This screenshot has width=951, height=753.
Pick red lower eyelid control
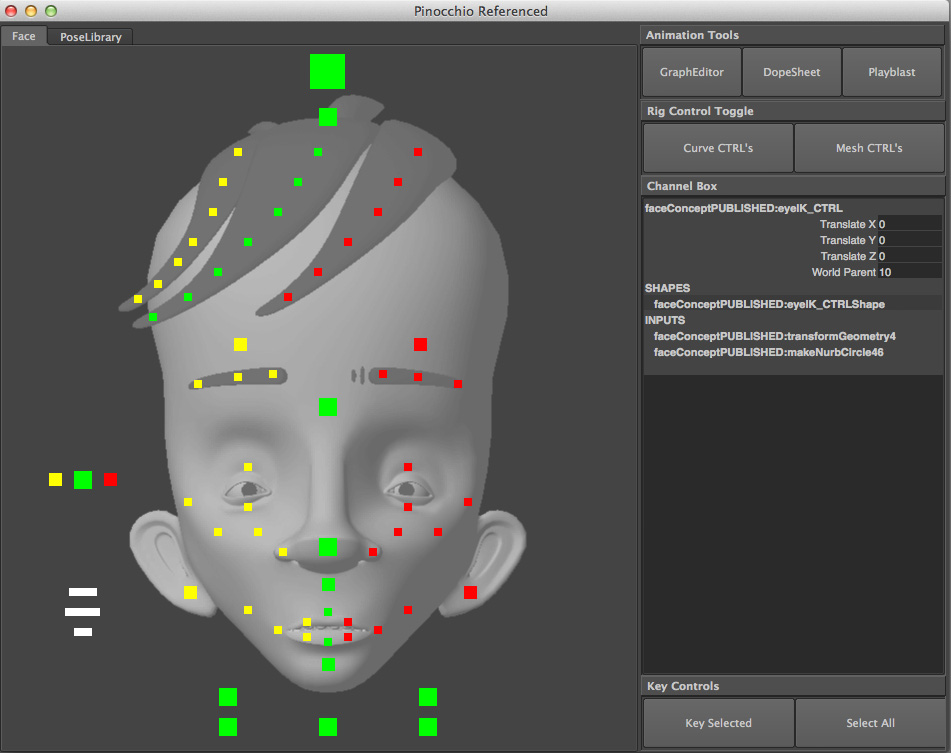[x=408, y=507]
